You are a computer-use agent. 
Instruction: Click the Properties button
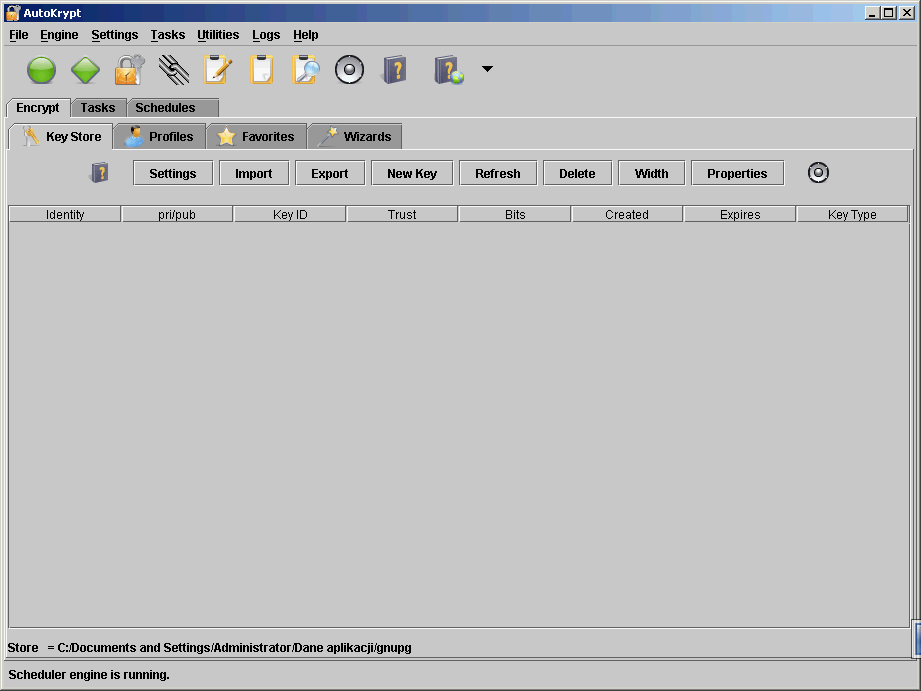[x=737, y=173]
